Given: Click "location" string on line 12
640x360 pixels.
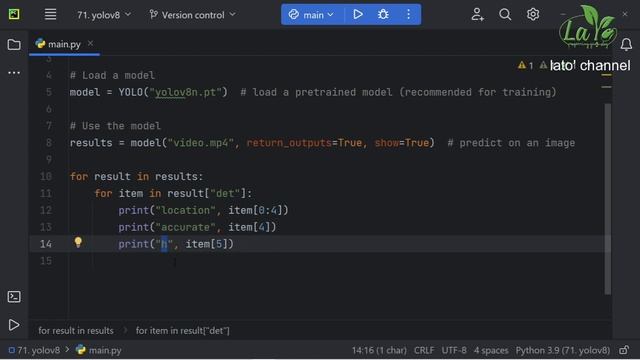Looking at the screenshot, I should pos(185,210).
